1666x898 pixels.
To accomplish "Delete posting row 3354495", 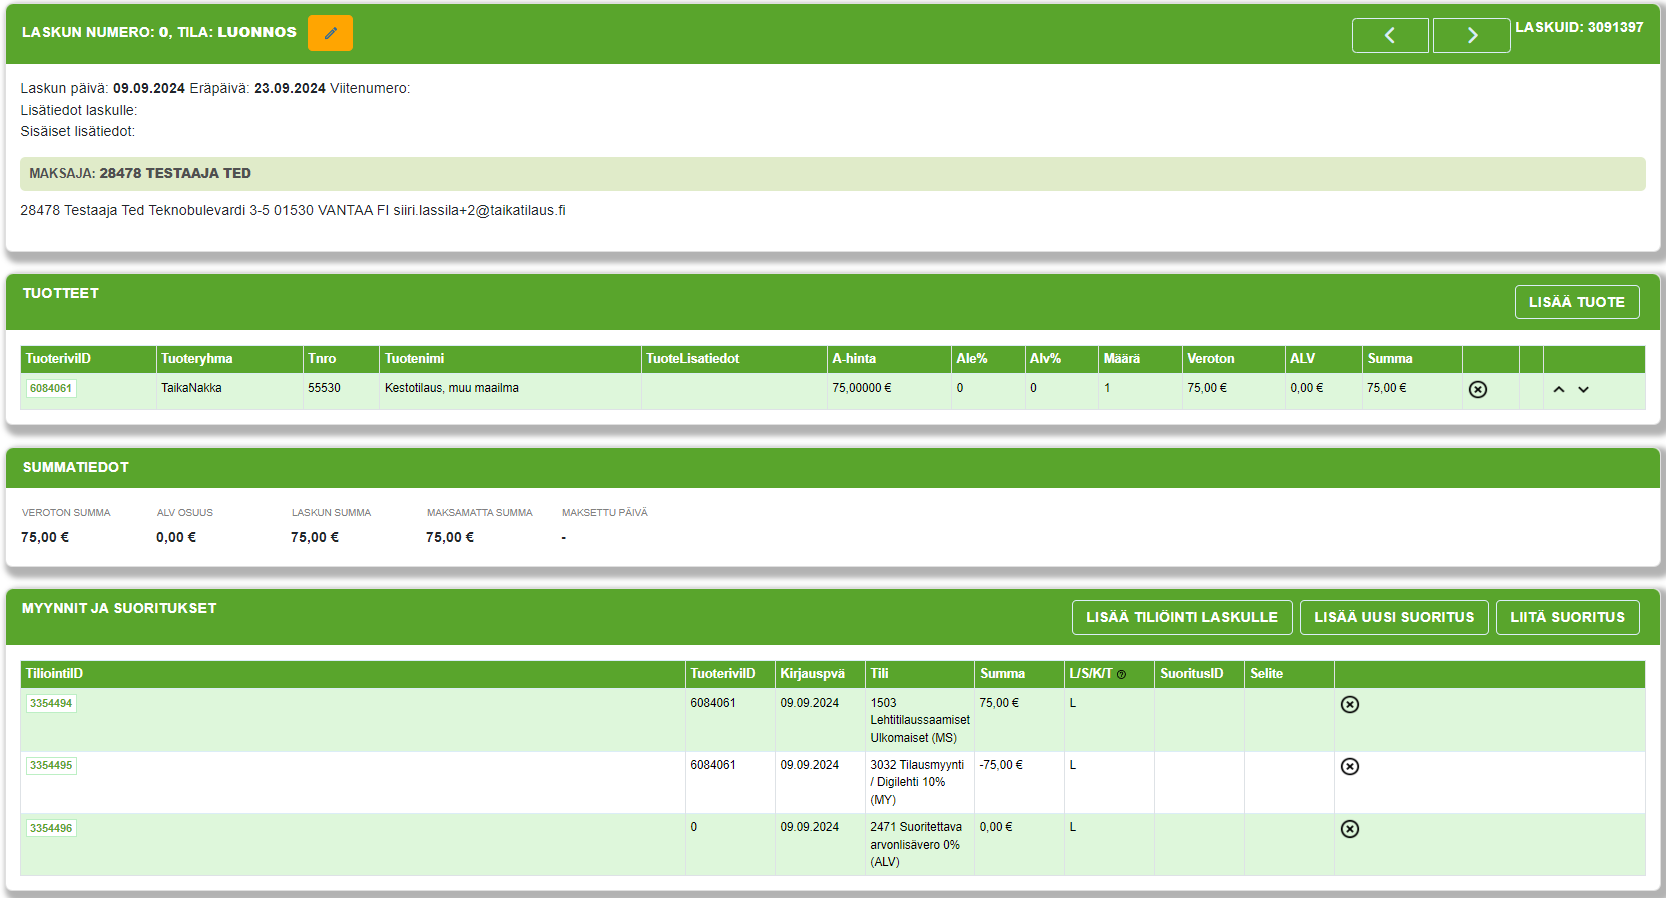I will (x=1350, y=766).
